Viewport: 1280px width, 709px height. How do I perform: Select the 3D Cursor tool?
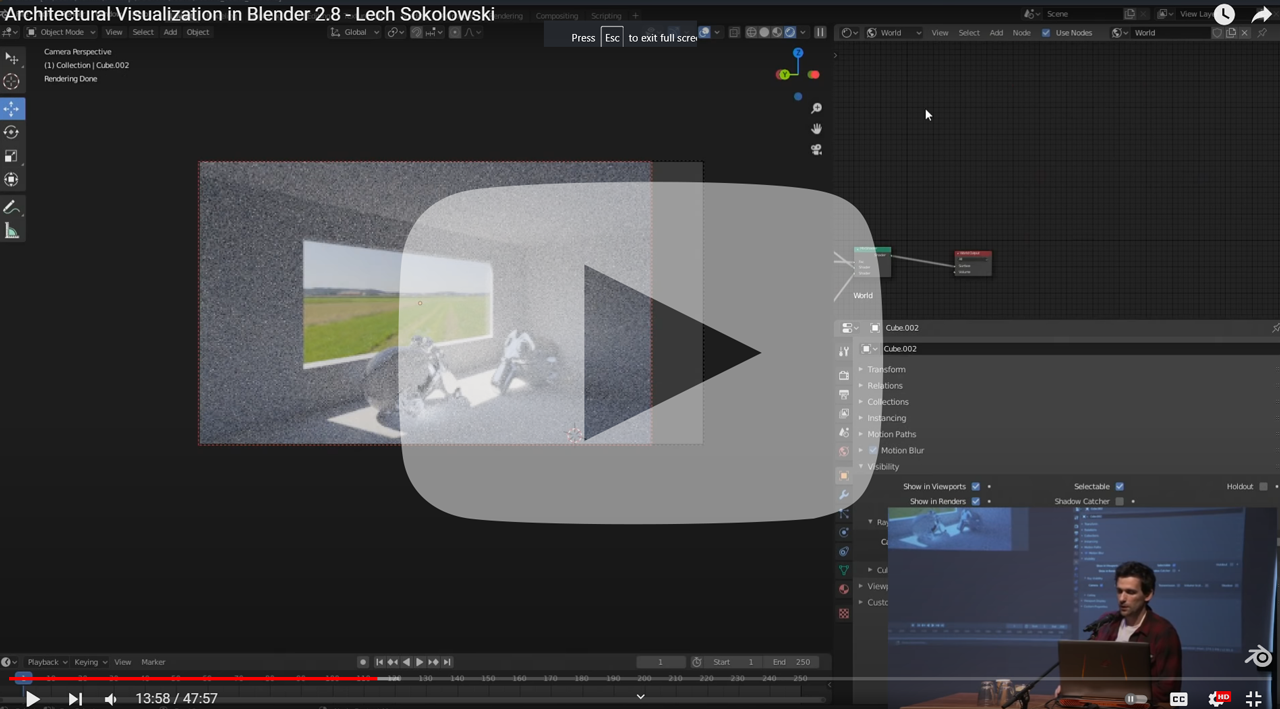(12, 82)
